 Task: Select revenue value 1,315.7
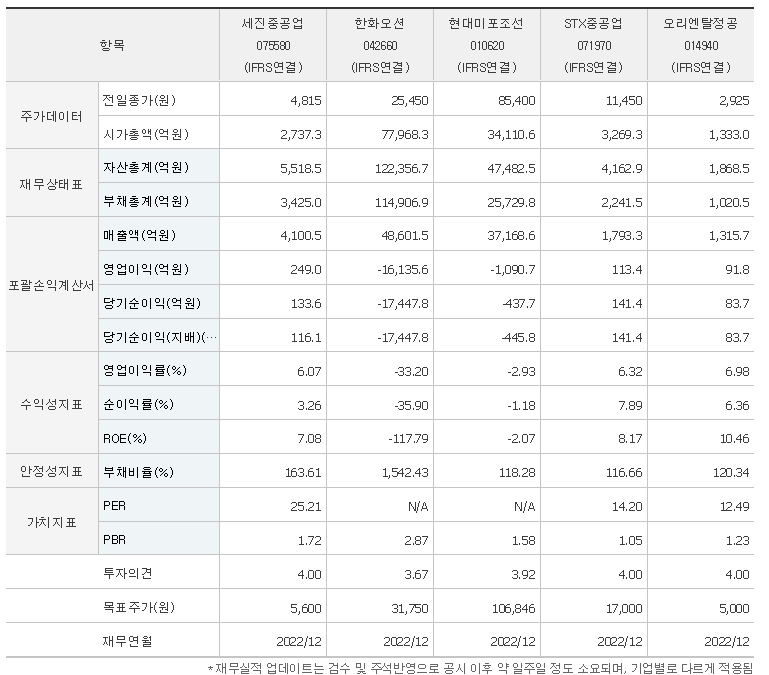tap(729, 235)
